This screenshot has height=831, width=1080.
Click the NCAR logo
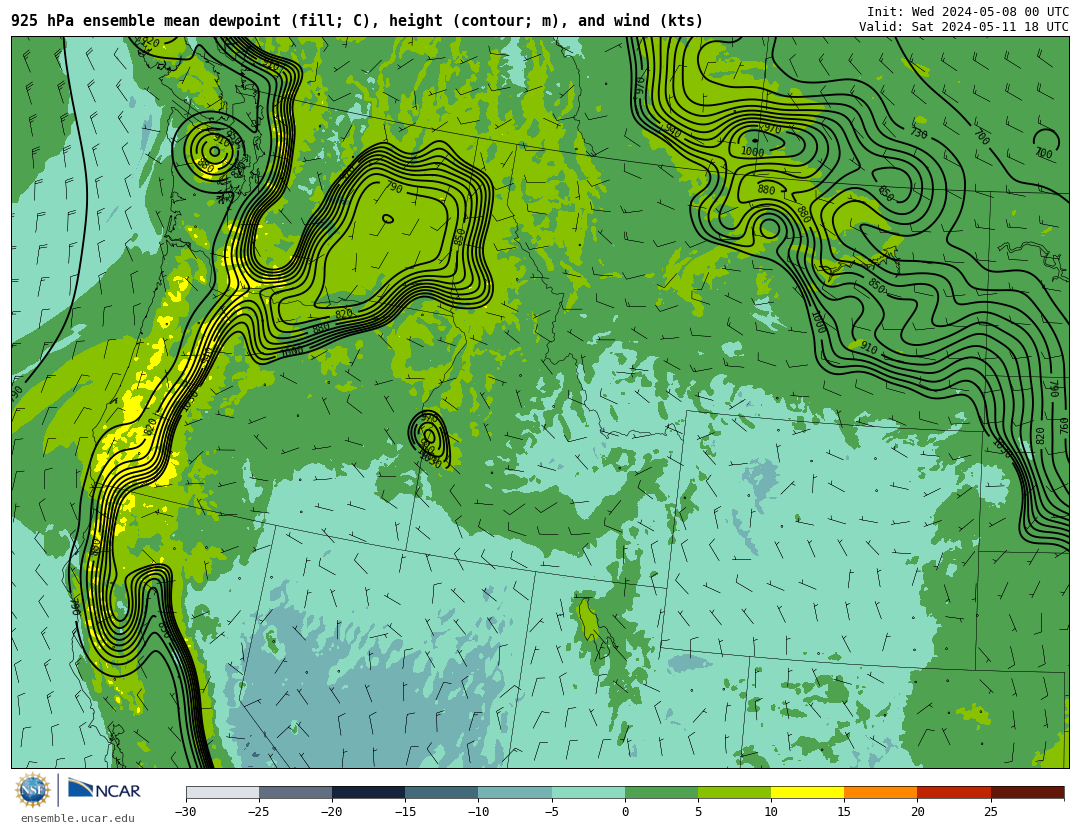pos(104,790)
